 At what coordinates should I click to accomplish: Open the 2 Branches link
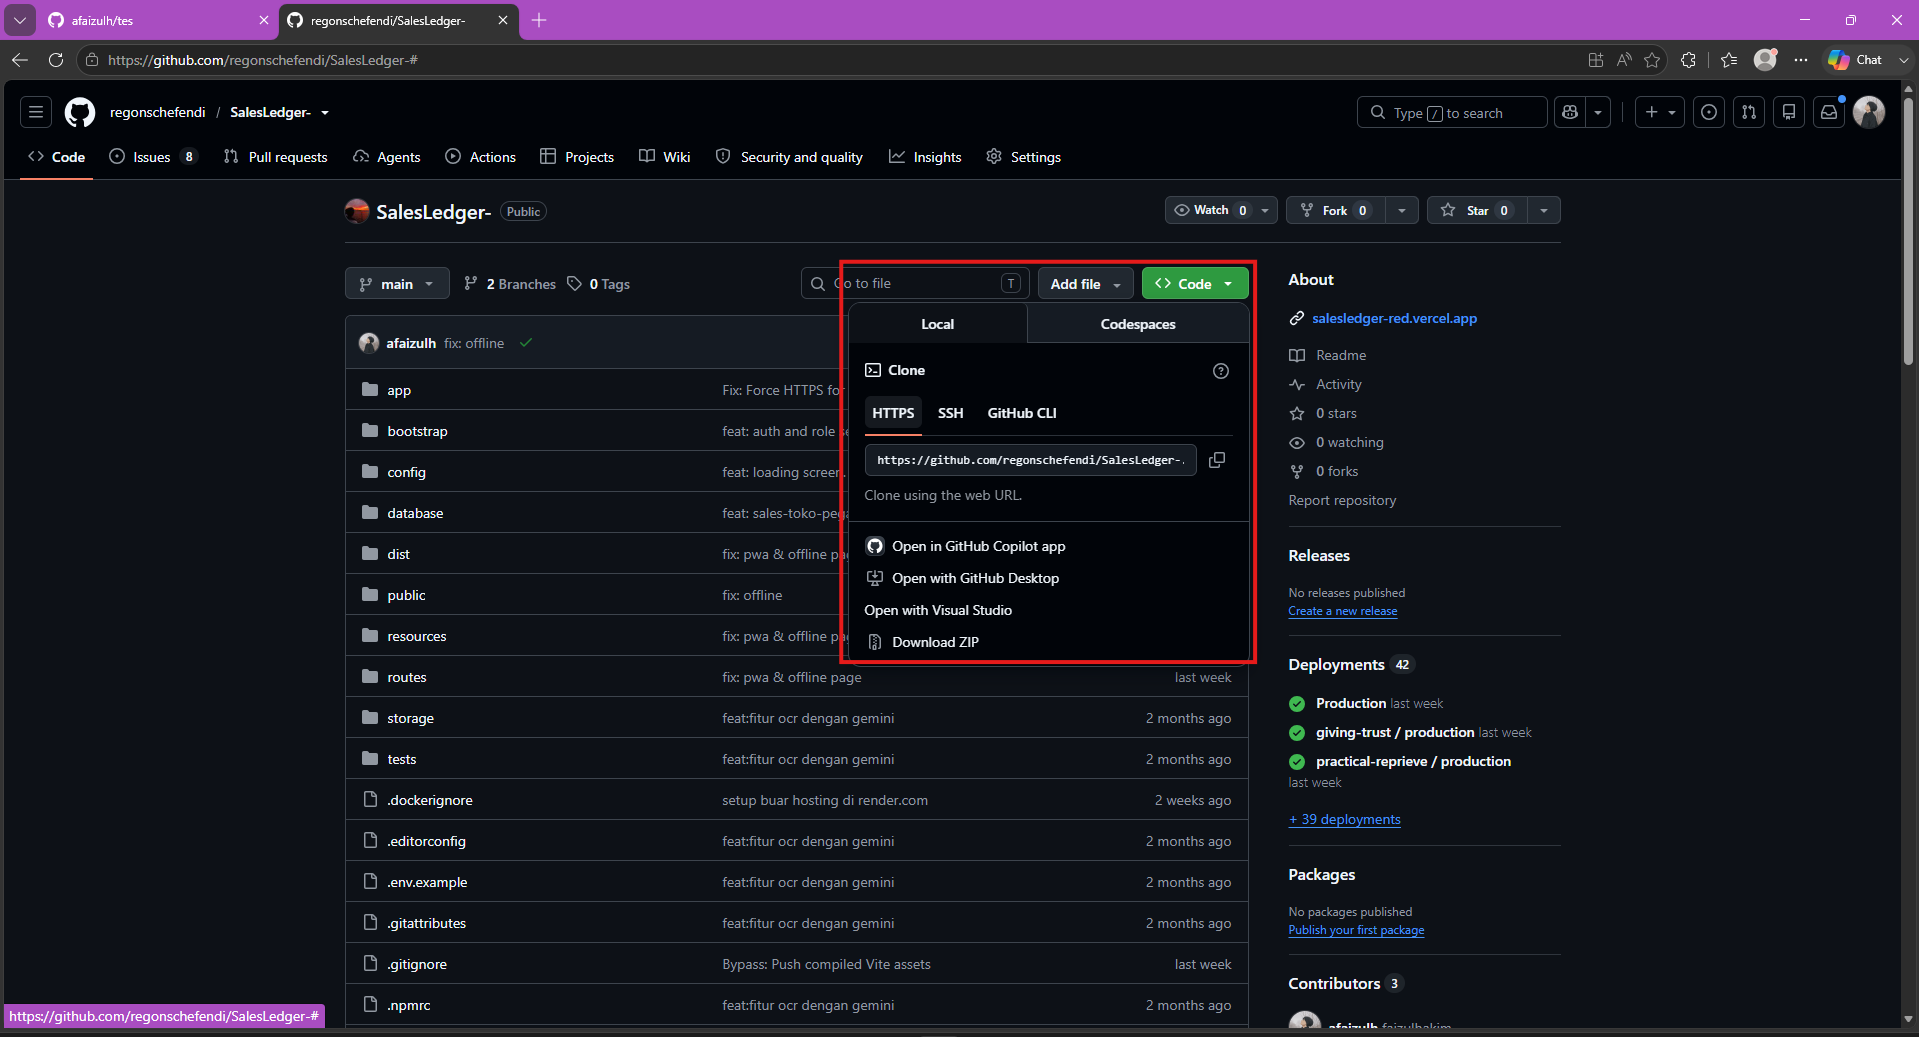(510, 284)
